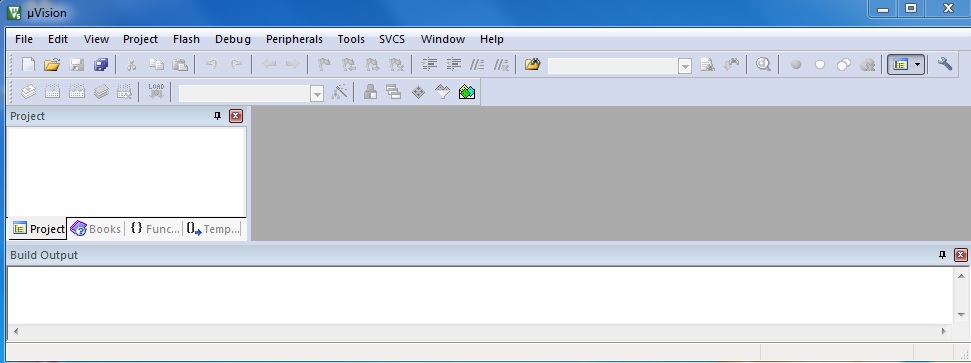Open the Tools menu
This screenshot has height=363, width=971.
click(351, 39)
